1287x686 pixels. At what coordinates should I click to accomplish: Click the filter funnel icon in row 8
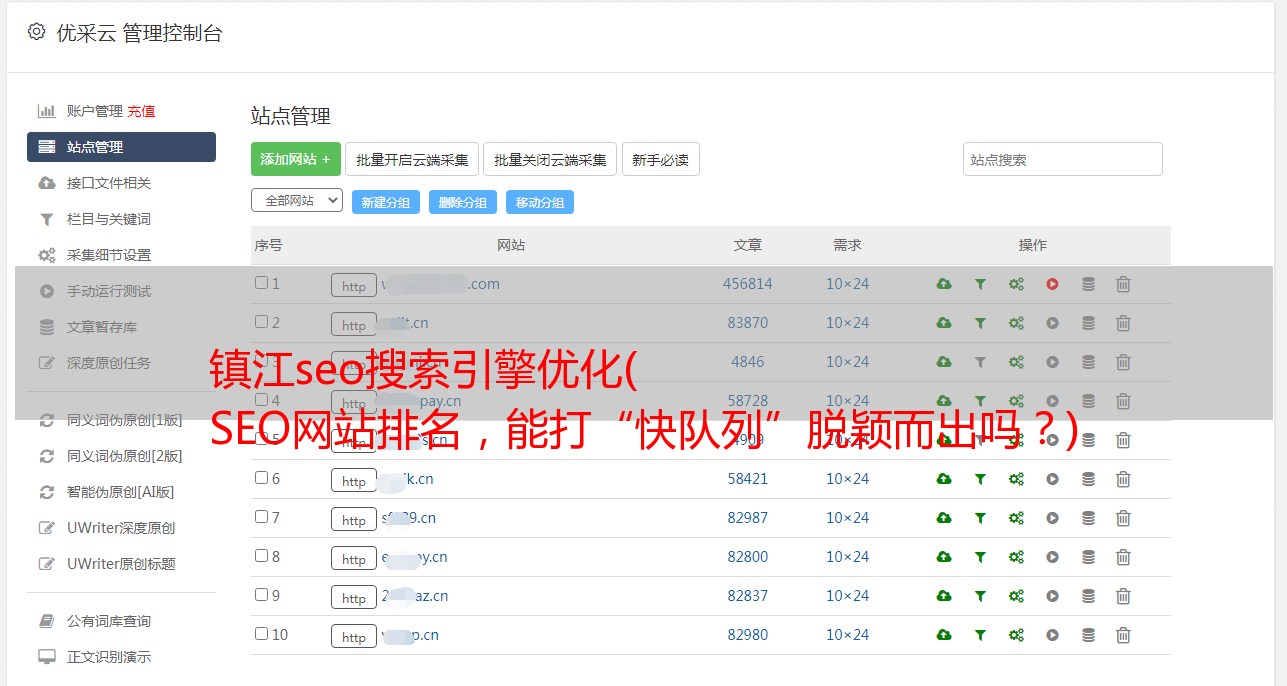tap(980, 557)
